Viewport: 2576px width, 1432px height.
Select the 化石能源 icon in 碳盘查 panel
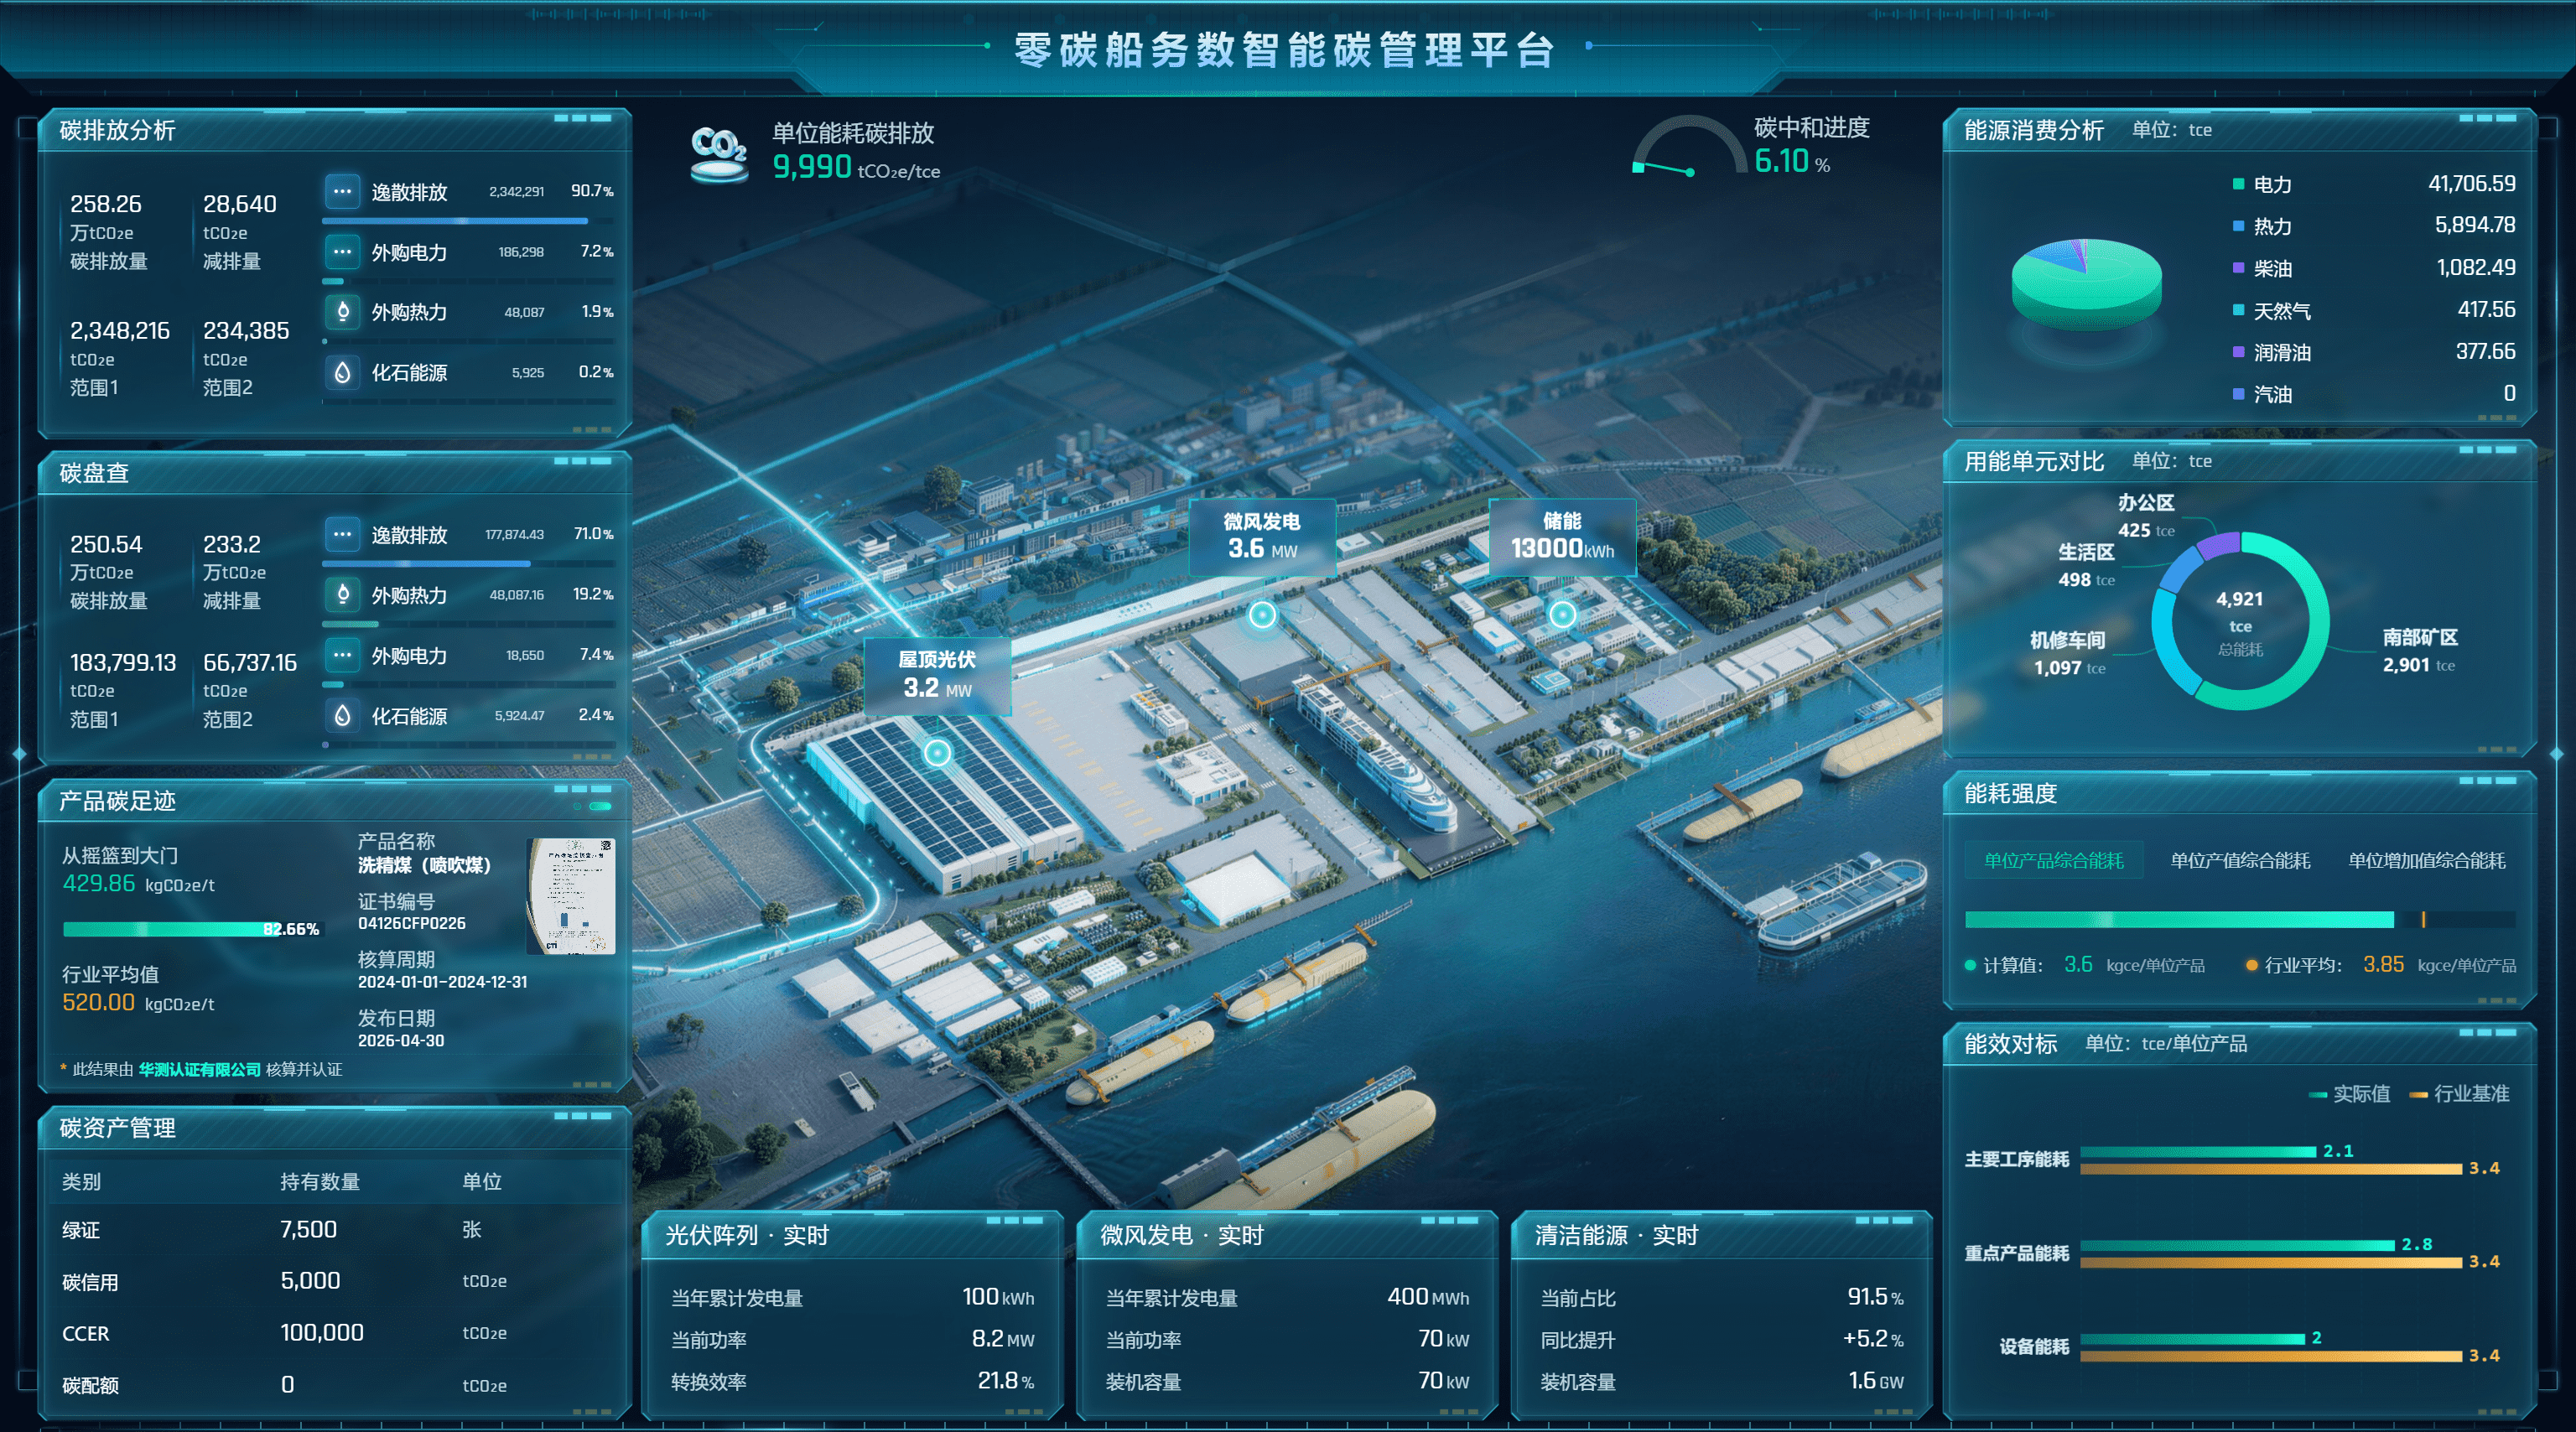tap(342, 715)
